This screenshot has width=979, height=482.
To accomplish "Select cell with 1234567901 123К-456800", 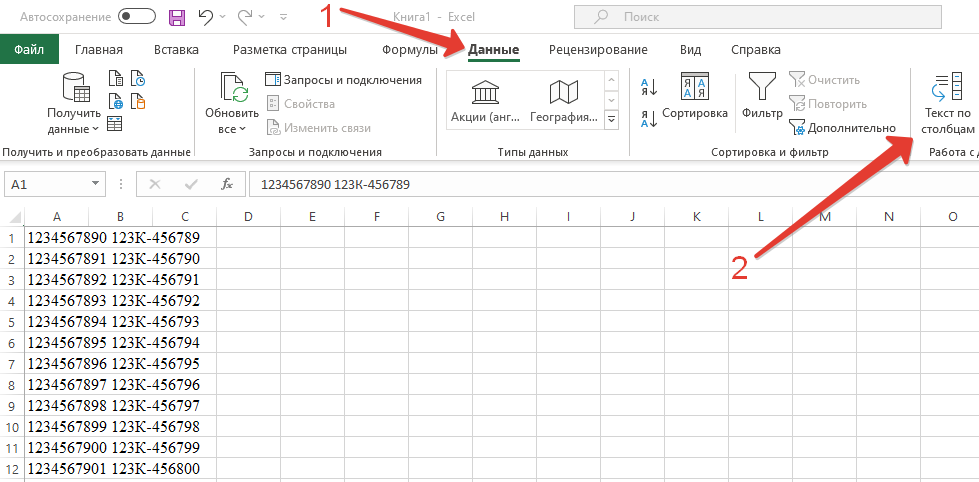I will coord(57,468).
